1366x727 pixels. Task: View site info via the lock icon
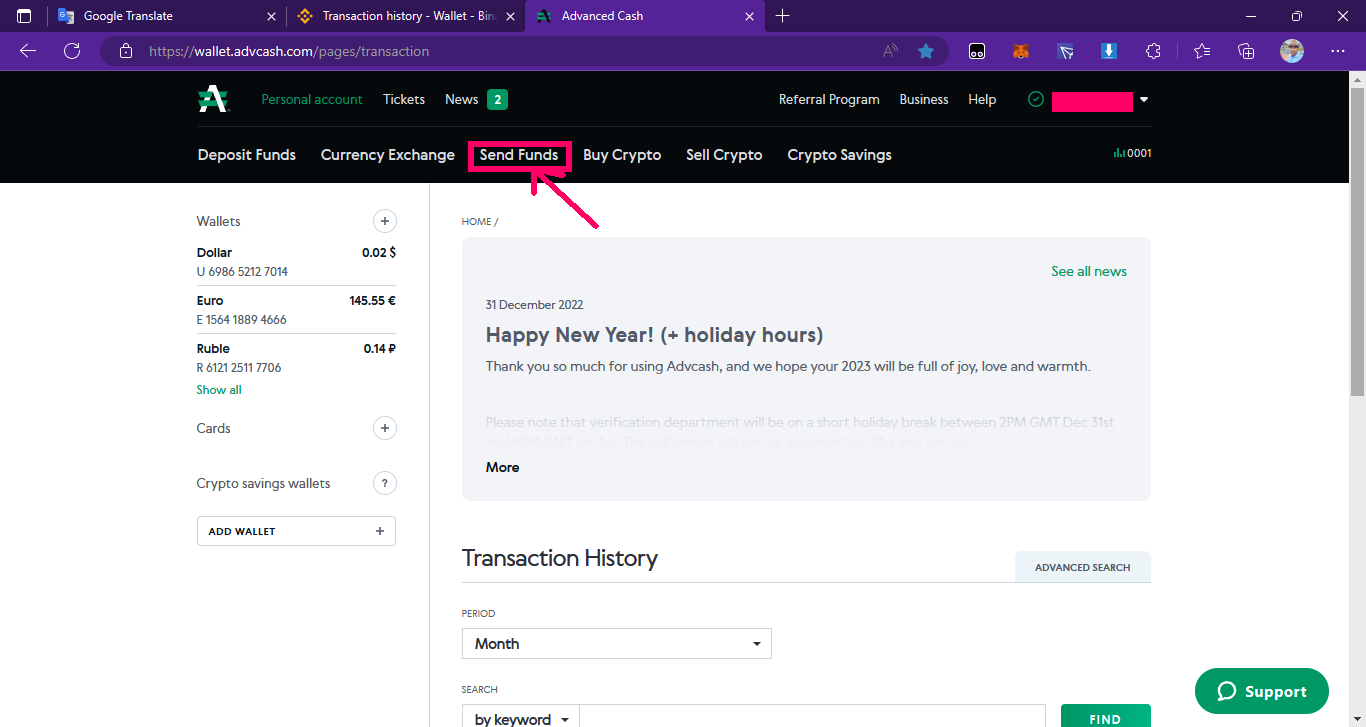coord(125,51)
